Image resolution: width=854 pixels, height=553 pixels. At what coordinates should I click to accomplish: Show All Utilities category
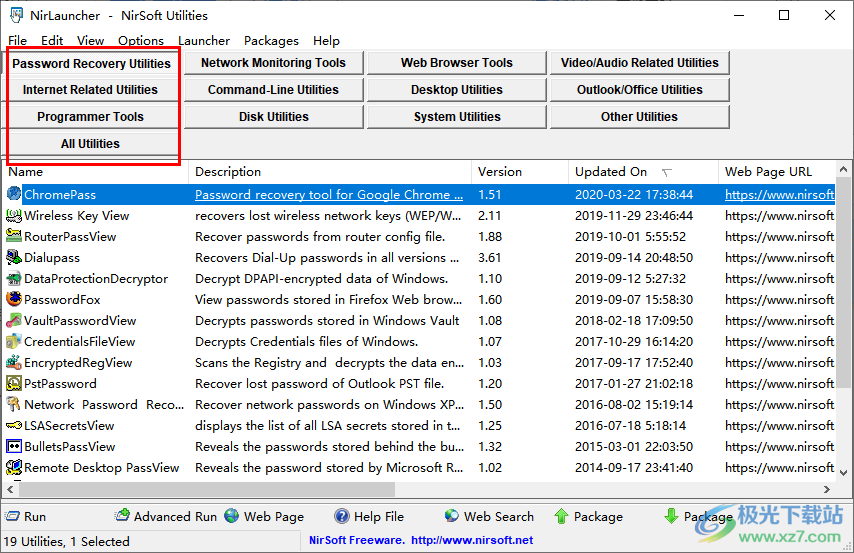click(x=90, y=143)
